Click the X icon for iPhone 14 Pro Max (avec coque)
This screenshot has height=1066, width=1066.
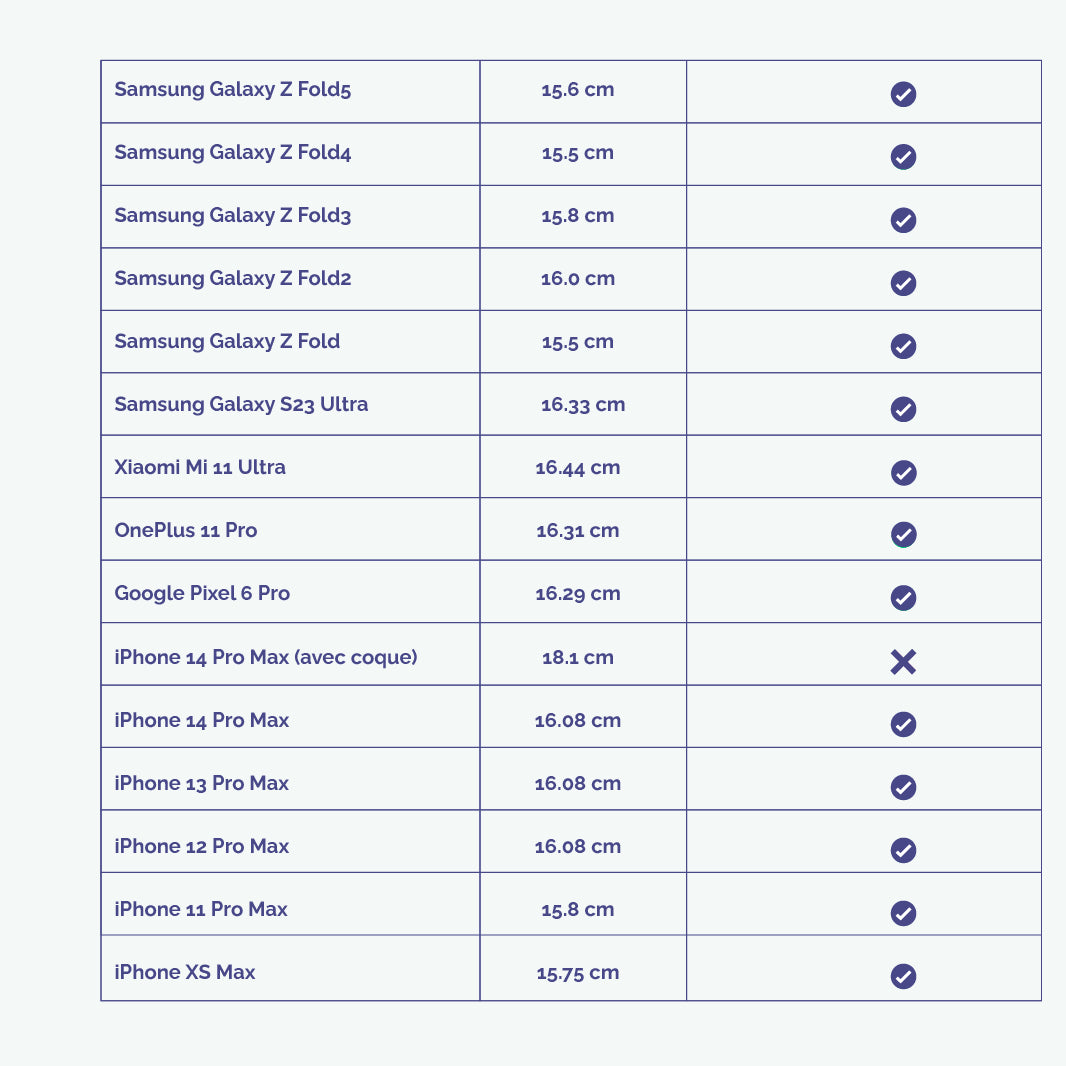click(903, 661)
